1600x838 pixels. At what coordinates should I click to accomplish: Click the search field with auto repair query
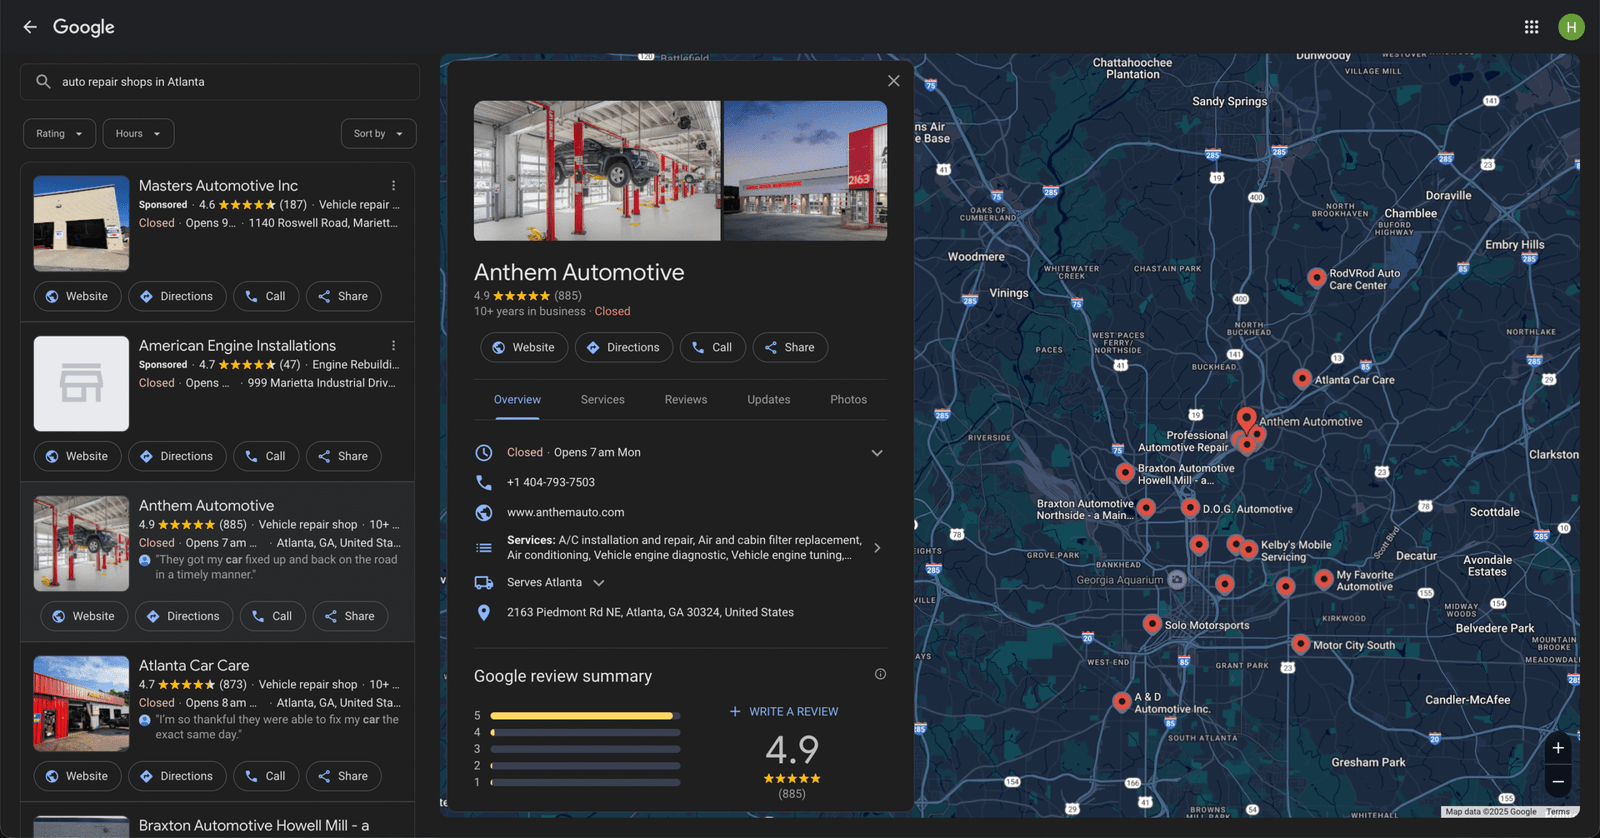tap(220, 82)
